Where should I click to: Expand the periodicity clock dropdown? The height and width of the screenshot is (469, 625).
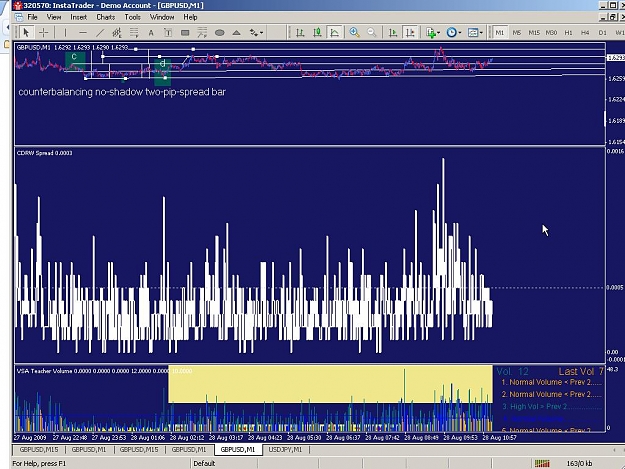454,33
